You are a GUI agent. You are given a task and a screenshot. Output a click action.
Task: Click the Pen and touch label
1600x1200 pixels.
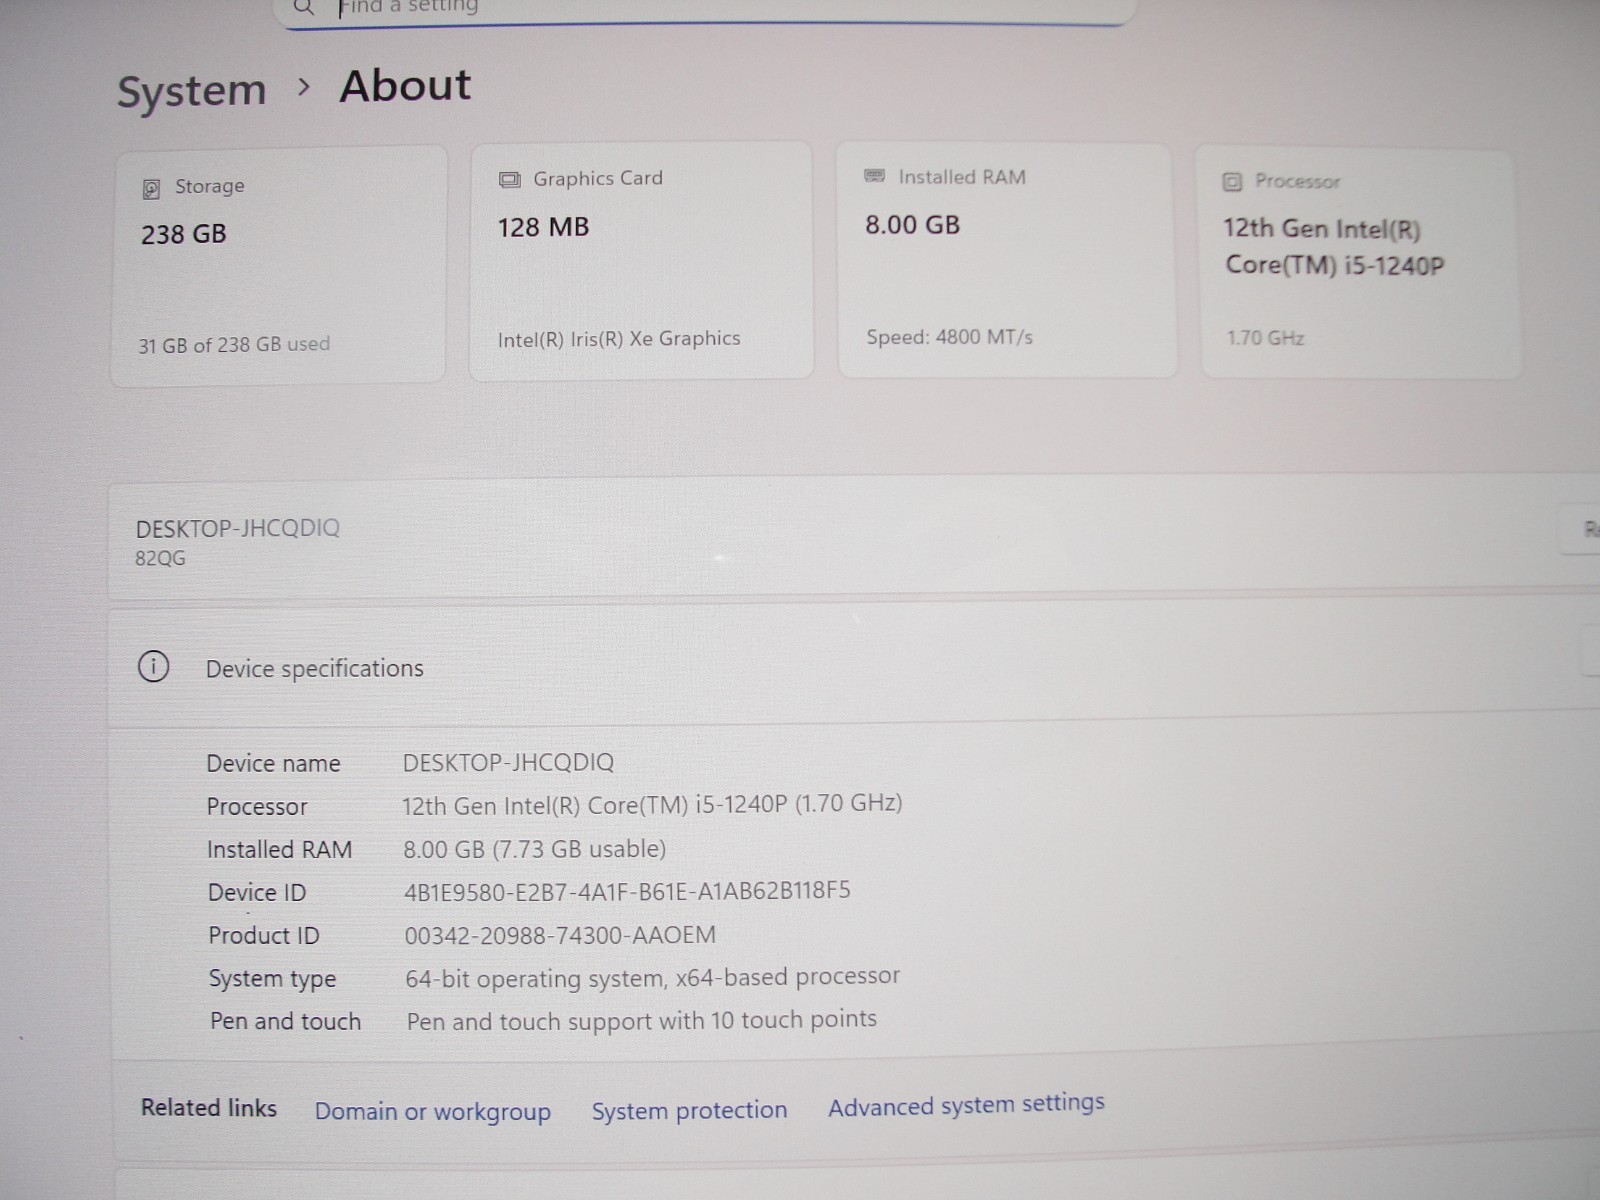(x=285, y=1021)
